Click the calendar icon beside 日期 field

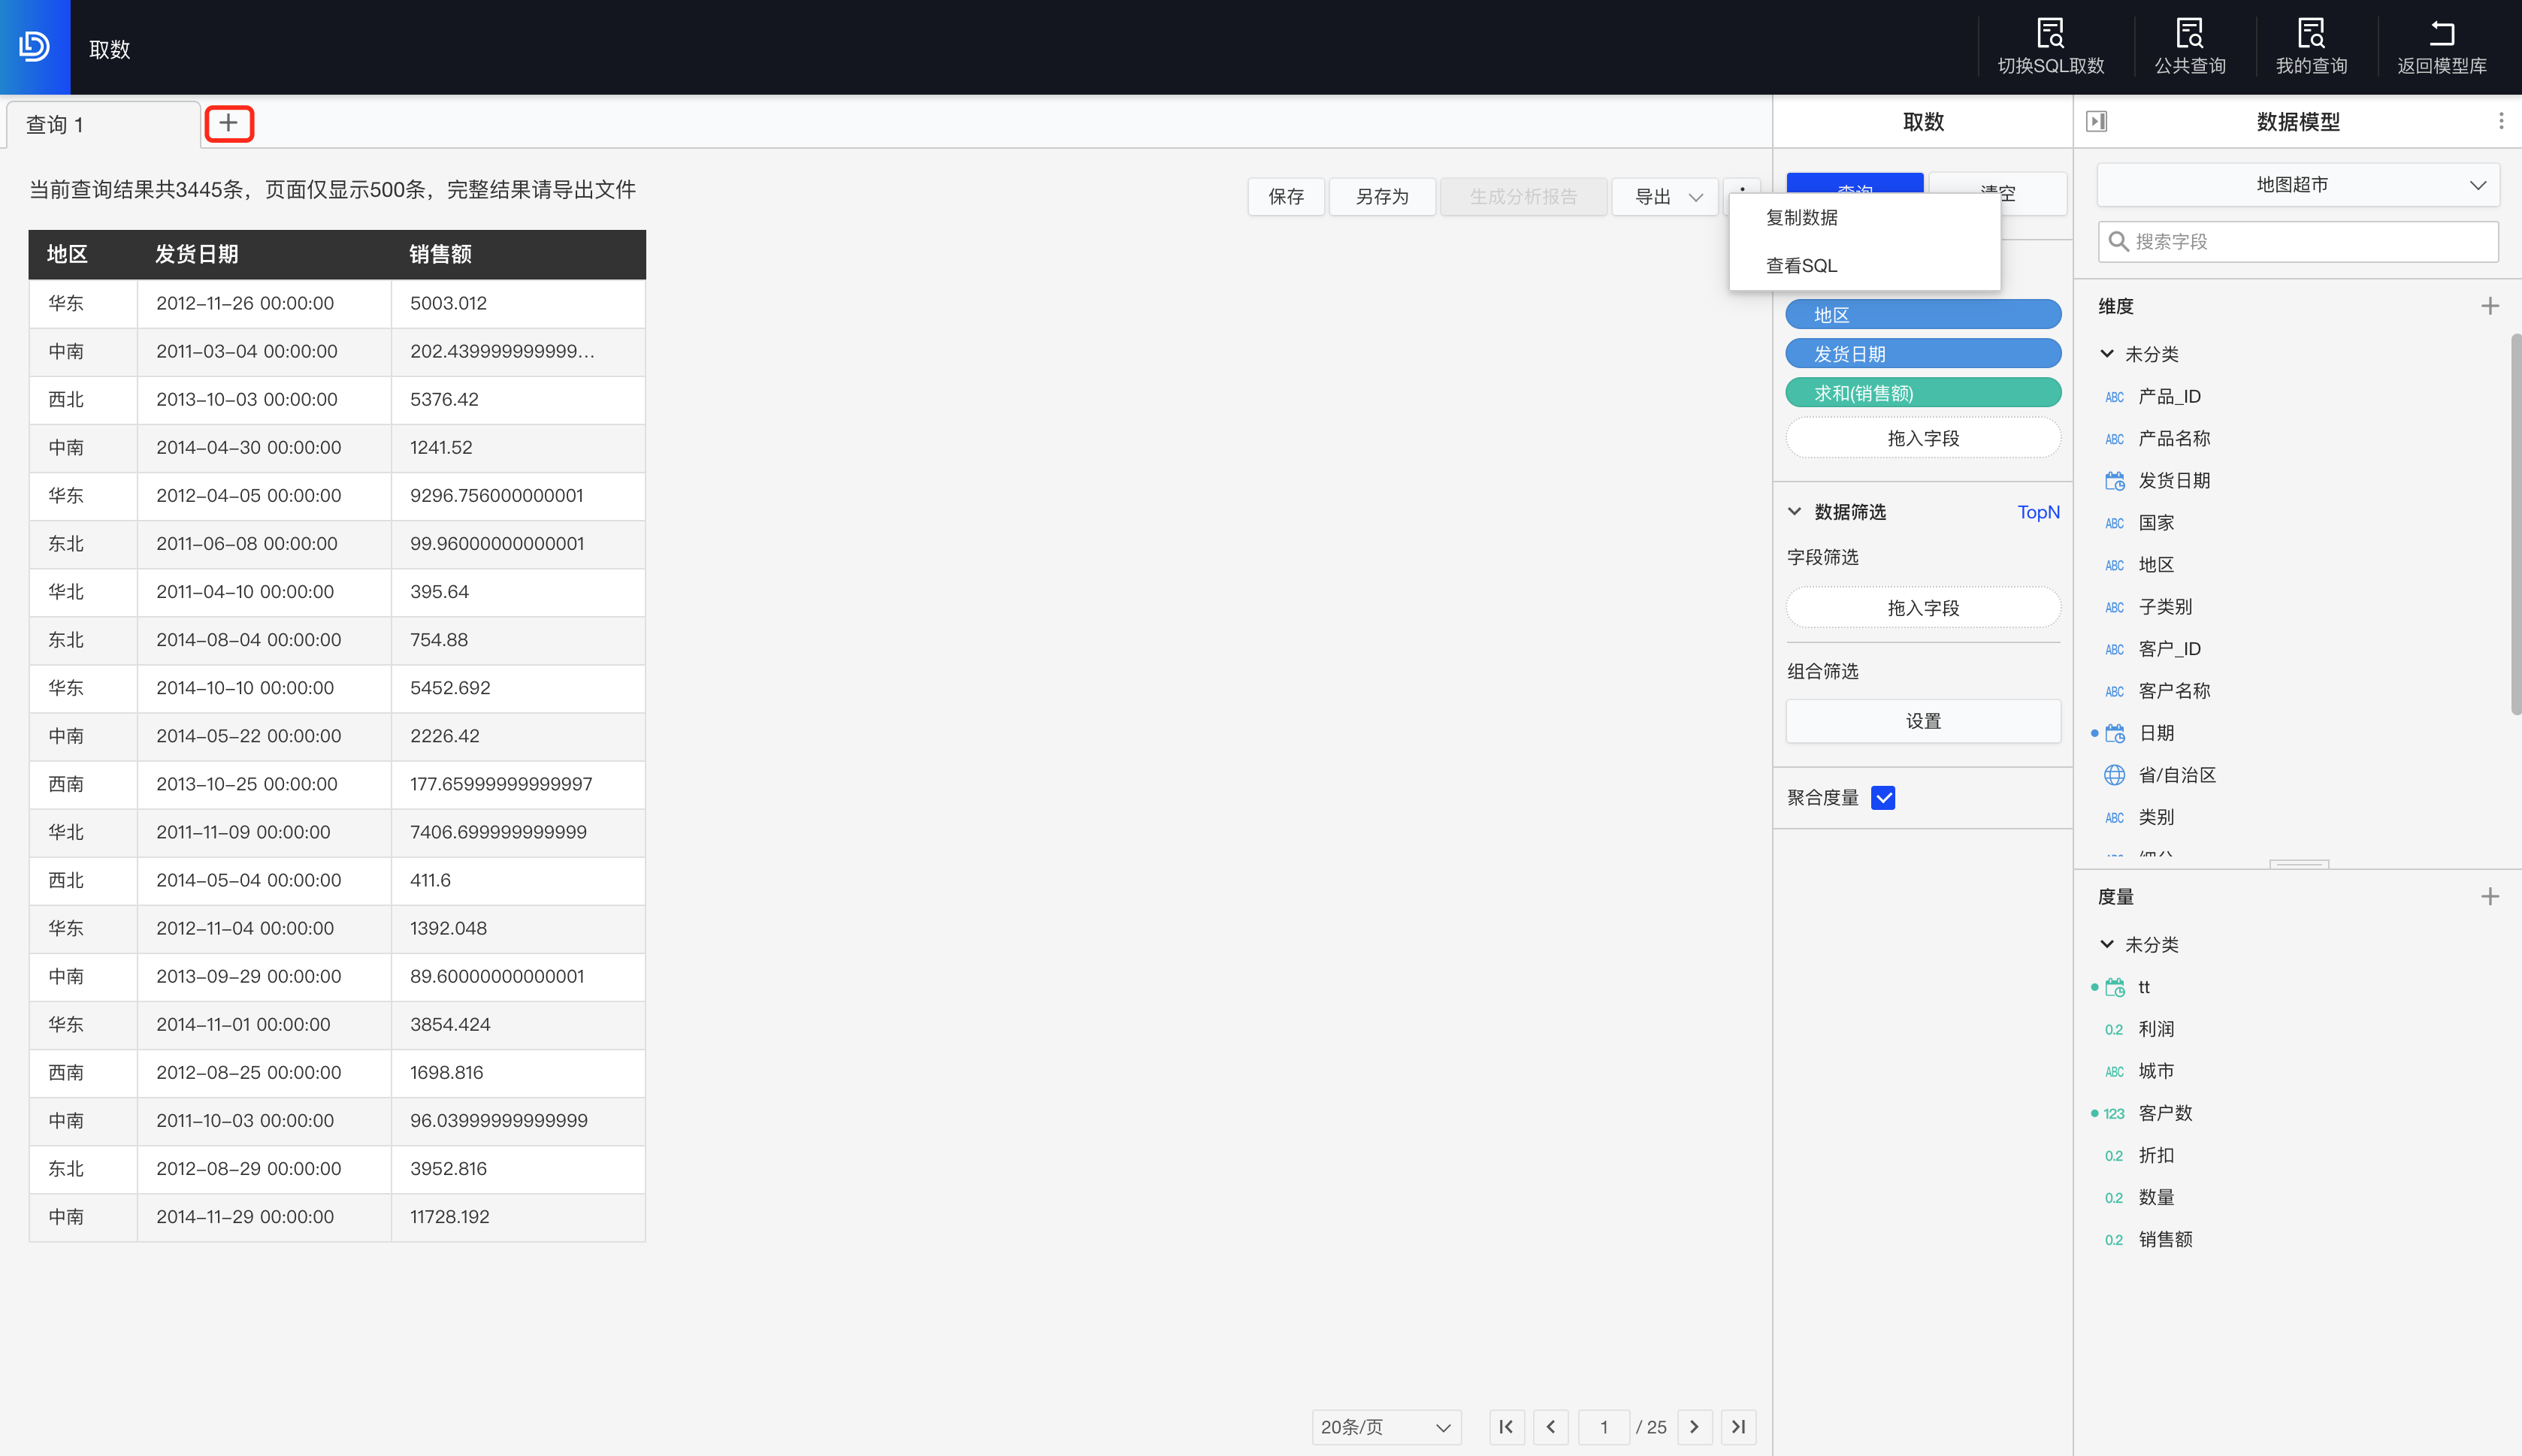[x=2114, y=733]
